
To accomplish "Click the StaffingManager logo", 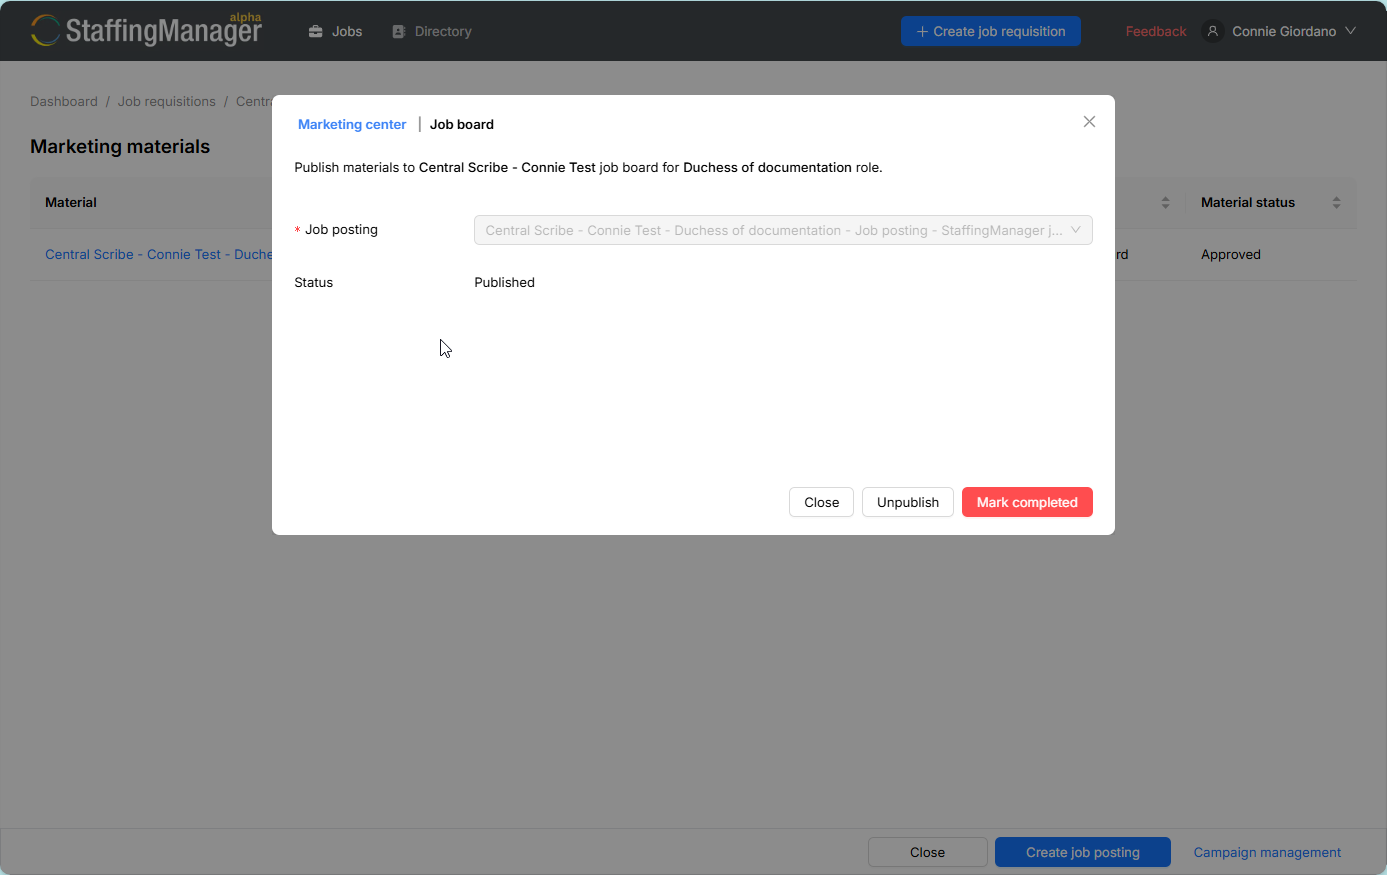I will click(x=146, y=30).
